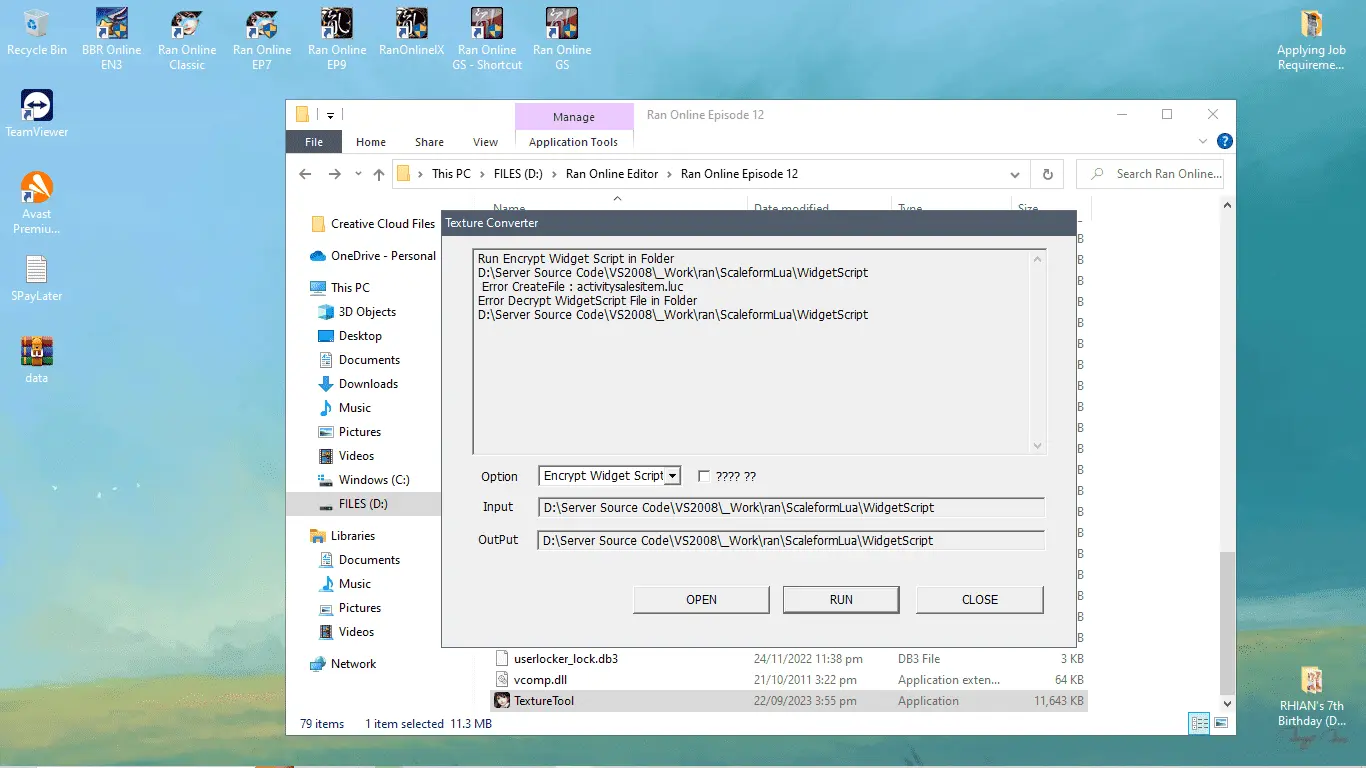Open the Encrypt Widget Script option dropdown
The height and width of the screenshot is (768, 1366).
coord(673,476)
